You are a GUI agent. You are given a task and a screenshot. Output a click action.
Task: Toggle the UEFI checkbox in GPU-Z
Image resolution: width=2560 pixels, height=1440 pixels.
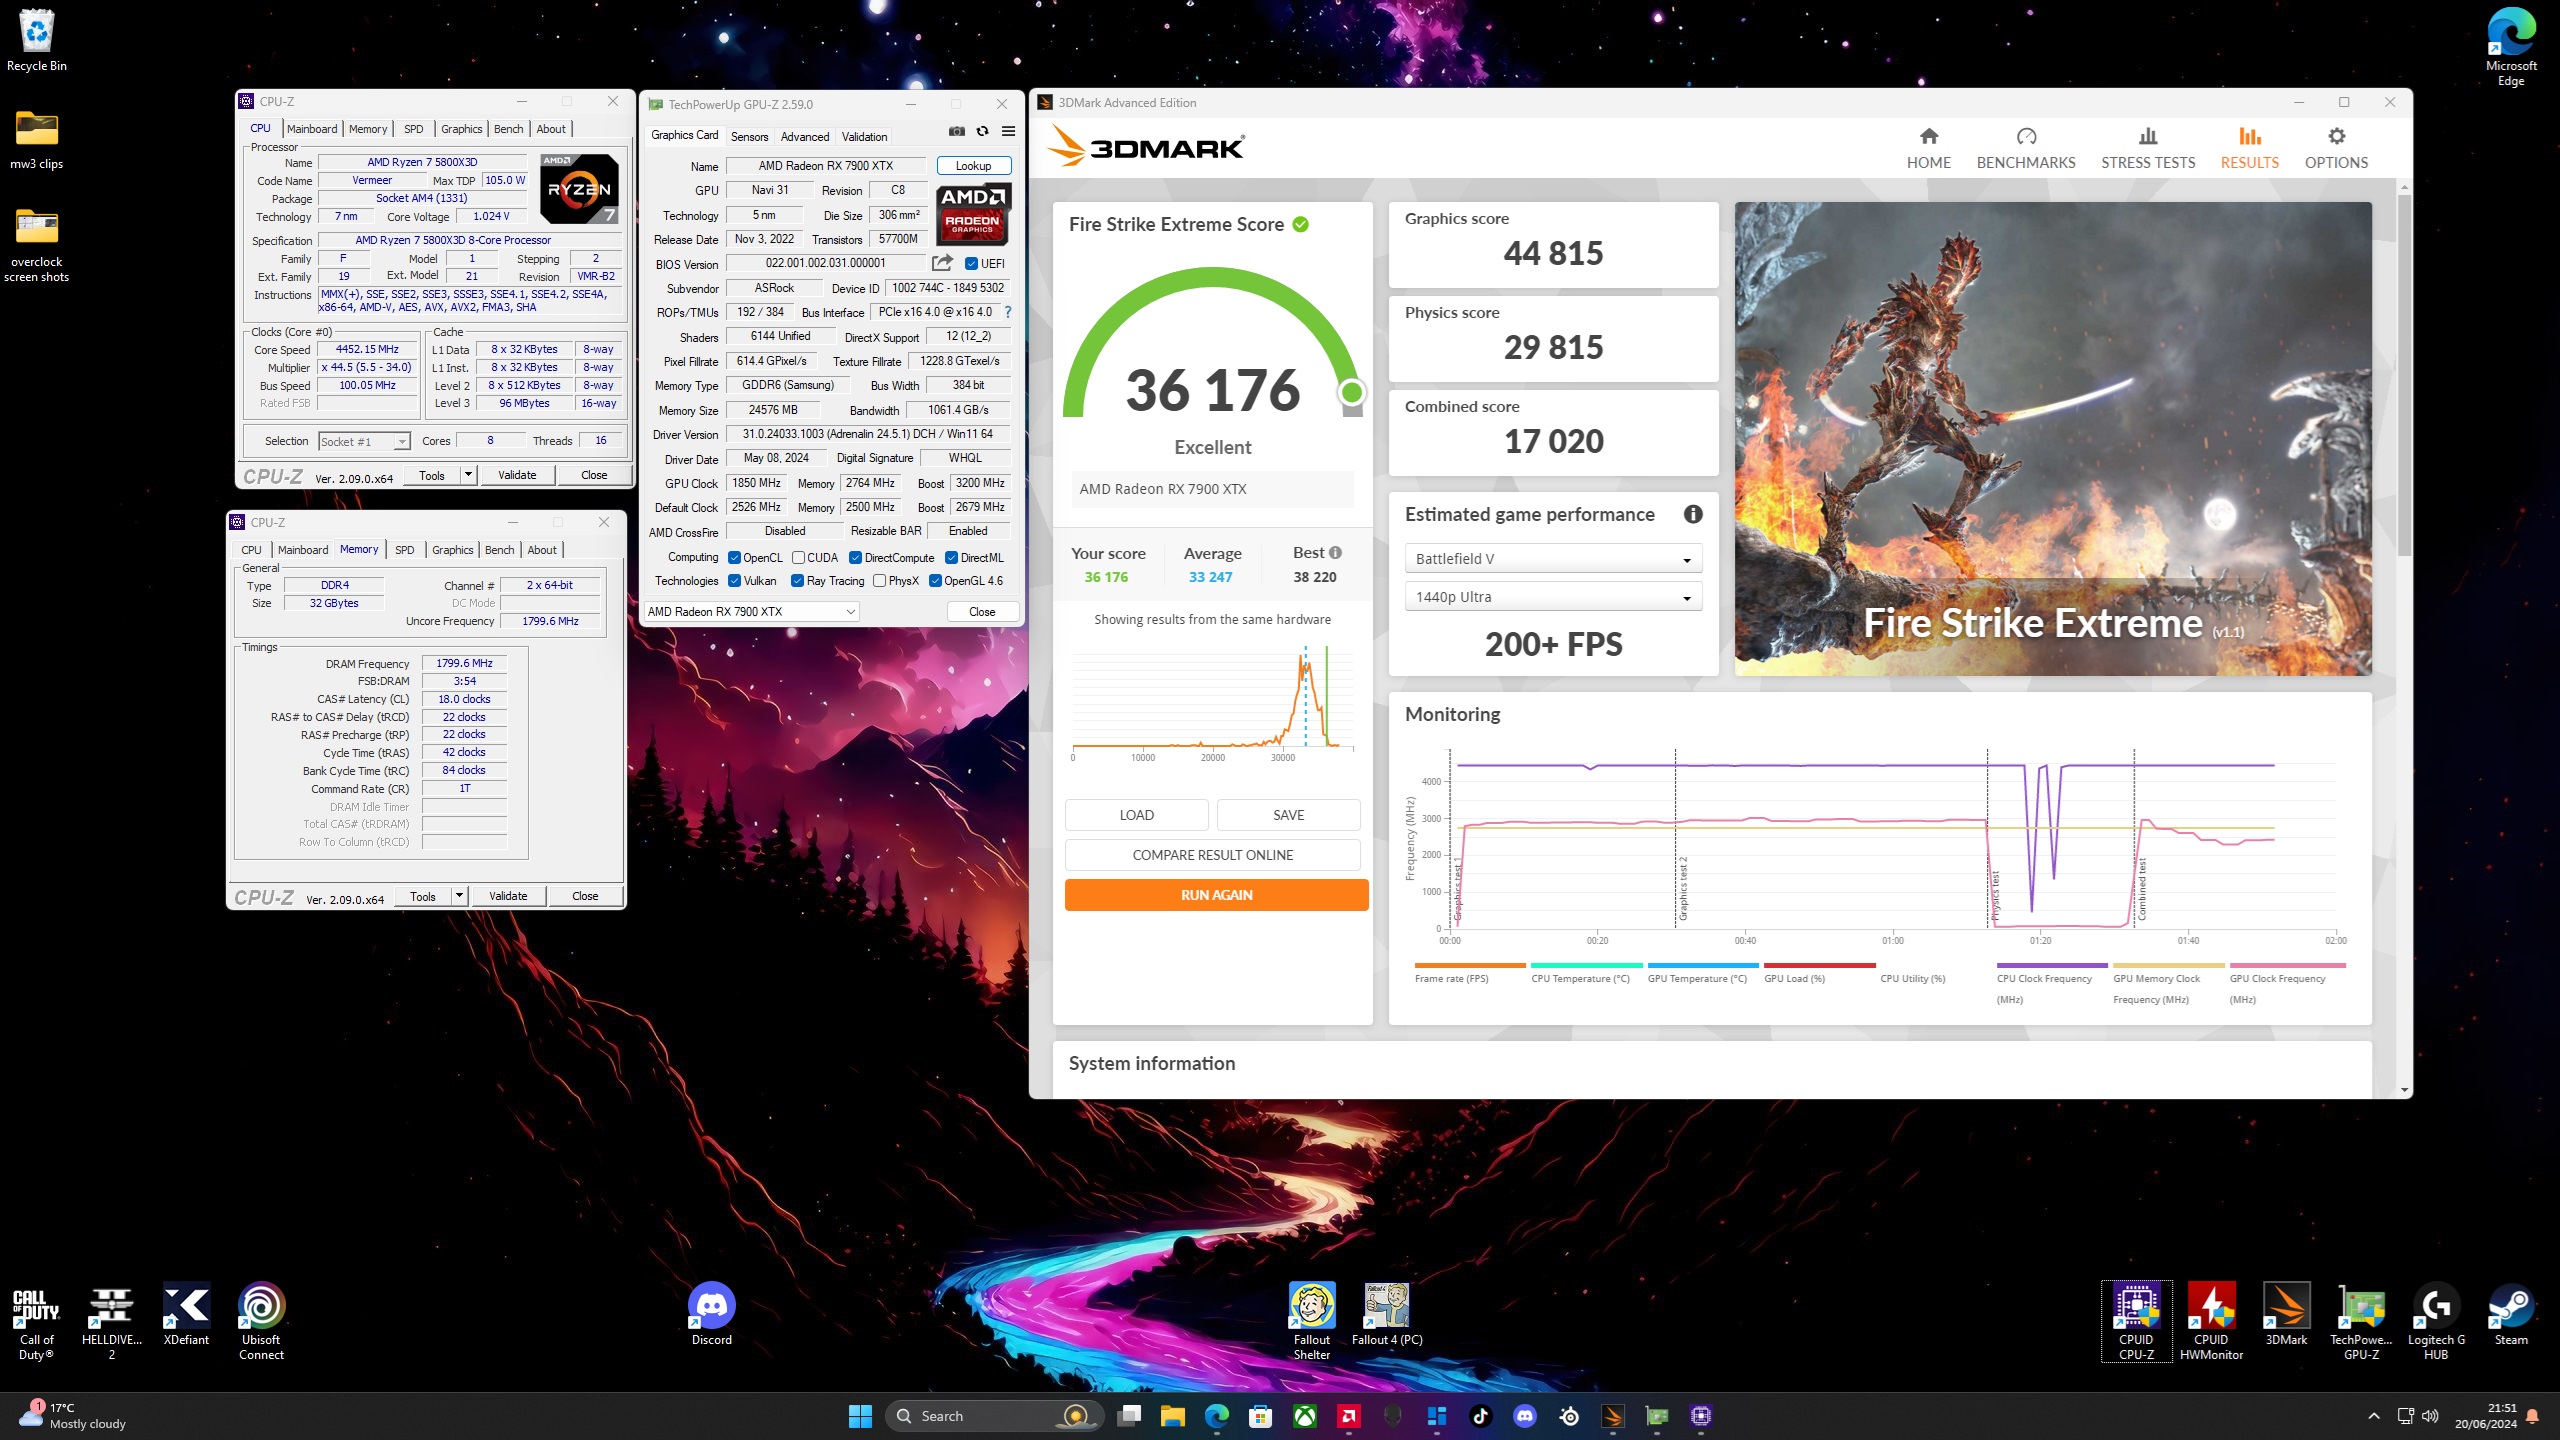pos(971,264)
